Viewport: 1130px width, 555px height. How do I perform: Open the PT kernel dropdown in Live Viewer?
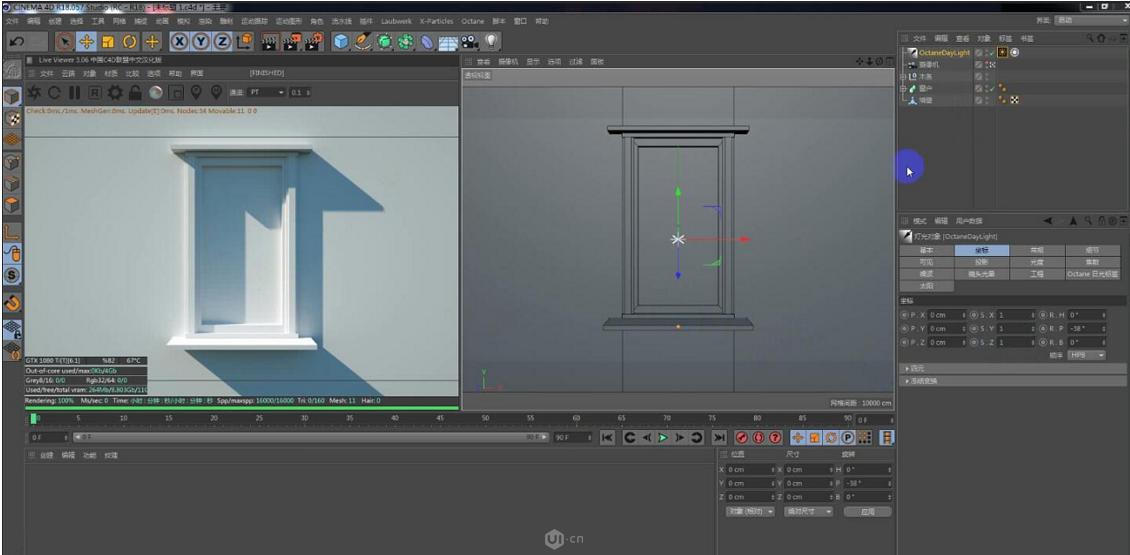[x=267, y=92]
